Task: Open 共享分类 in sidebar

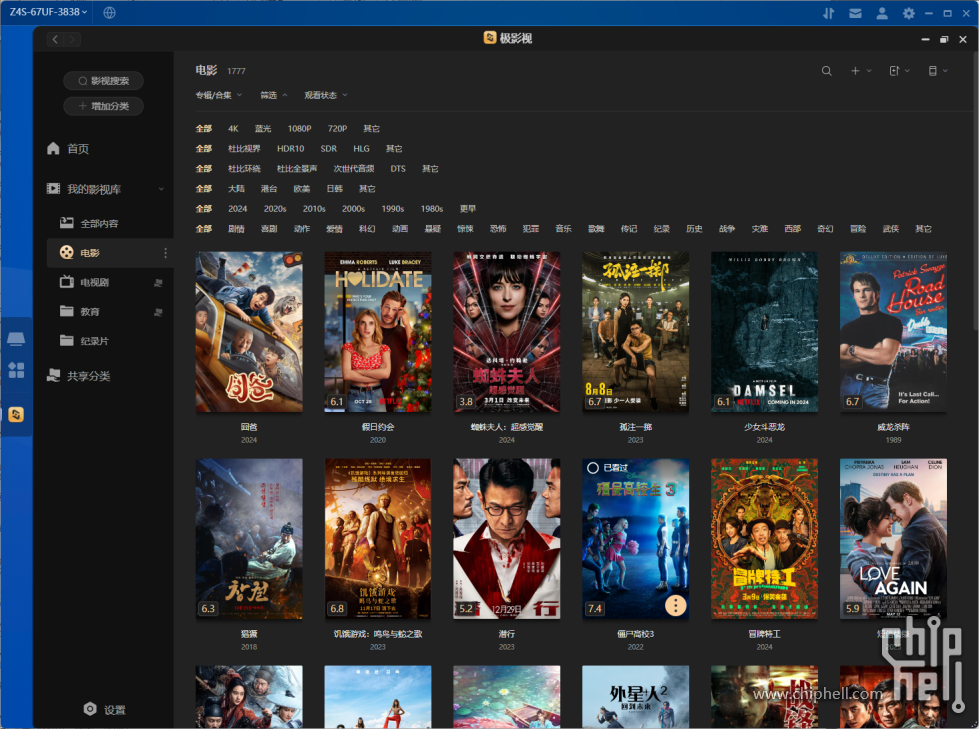Action: pyautogui.click(x=78, y=376)
